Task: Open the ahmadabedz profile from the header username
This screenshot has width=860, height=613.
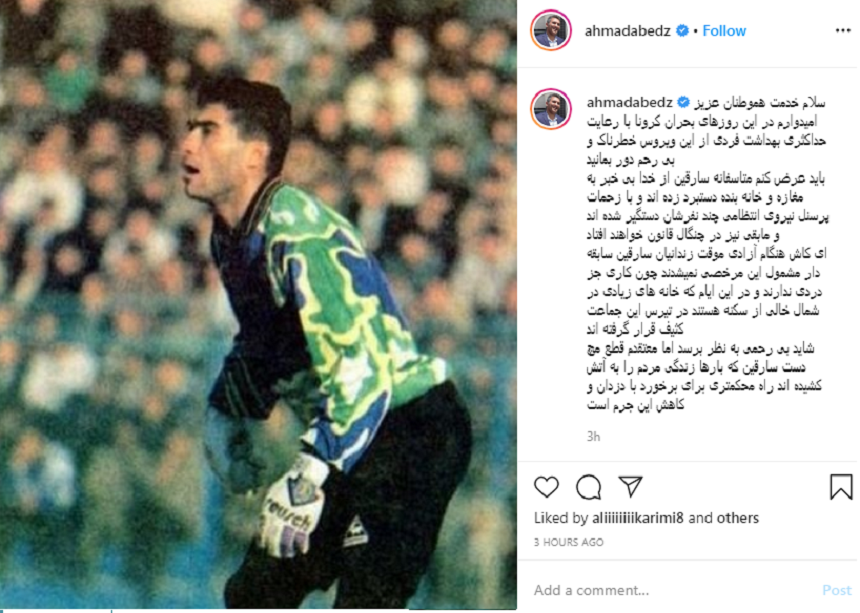Action: click(627, 31)
